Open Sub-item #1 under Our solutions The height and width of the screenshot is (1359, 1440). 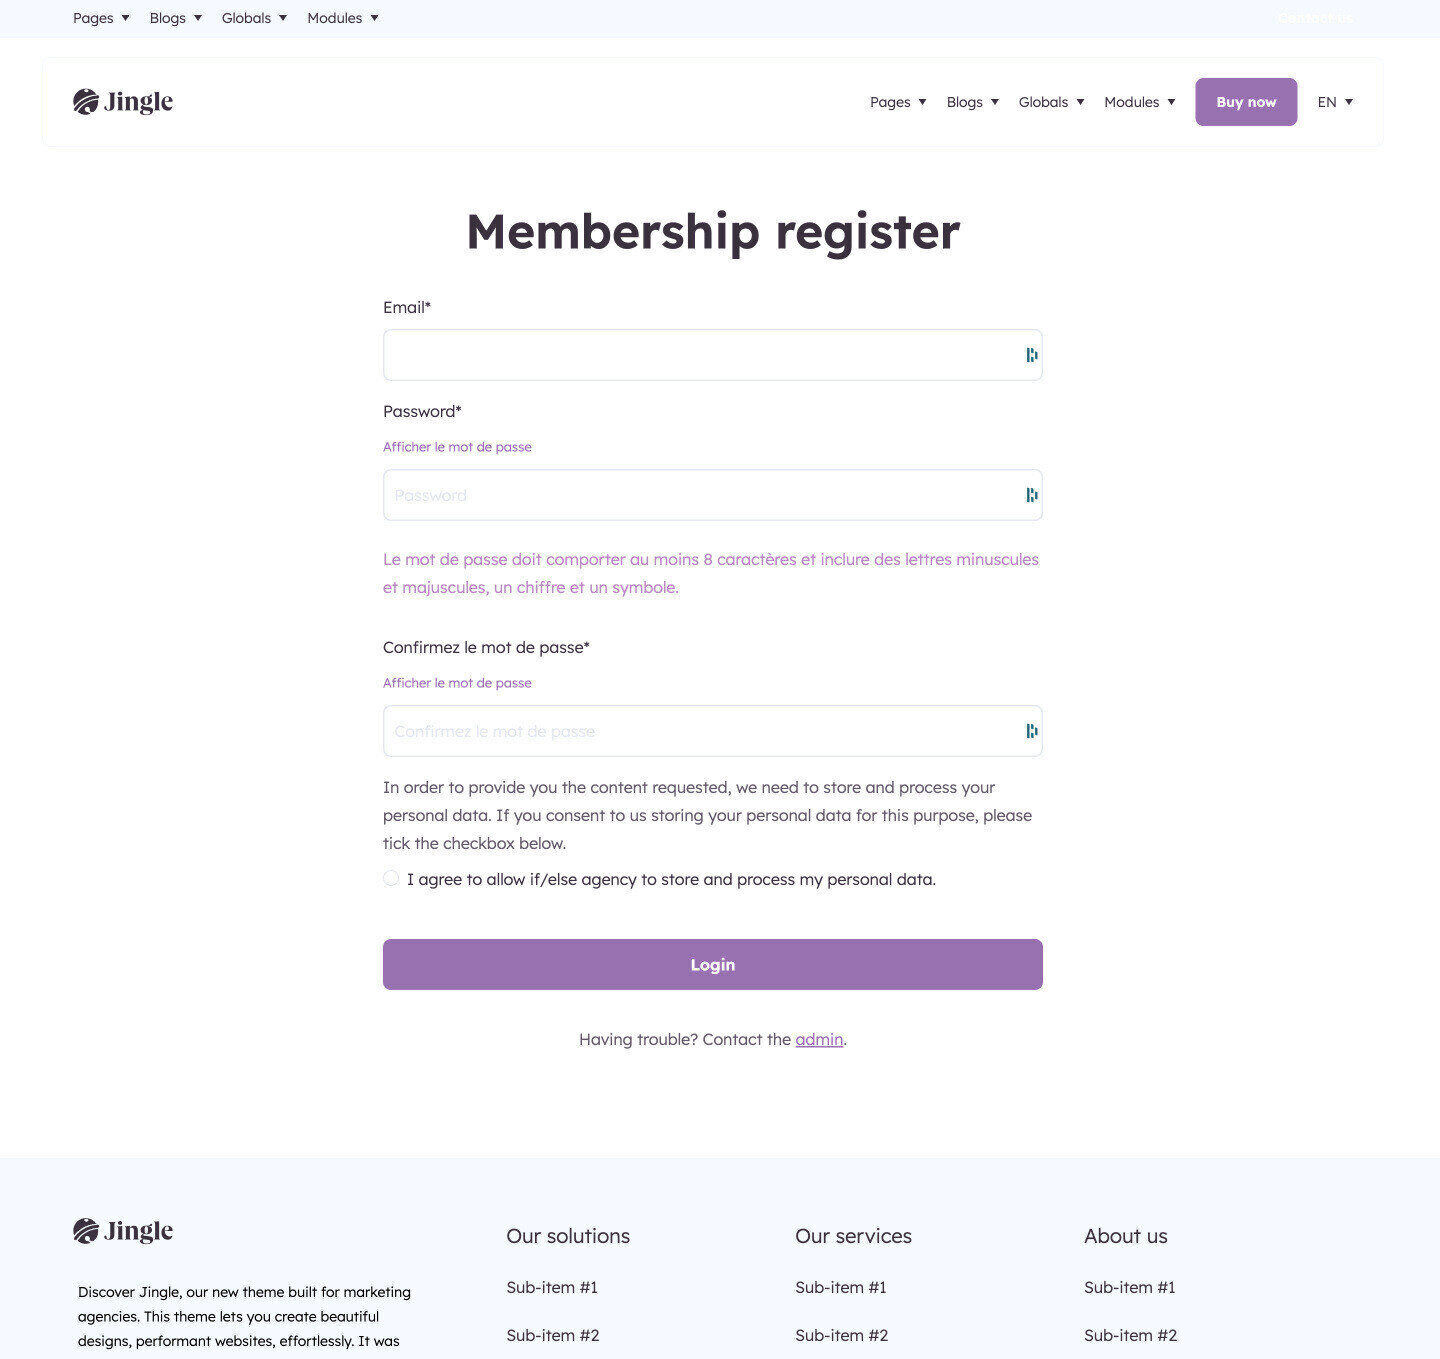click(x=552, y=1287)
